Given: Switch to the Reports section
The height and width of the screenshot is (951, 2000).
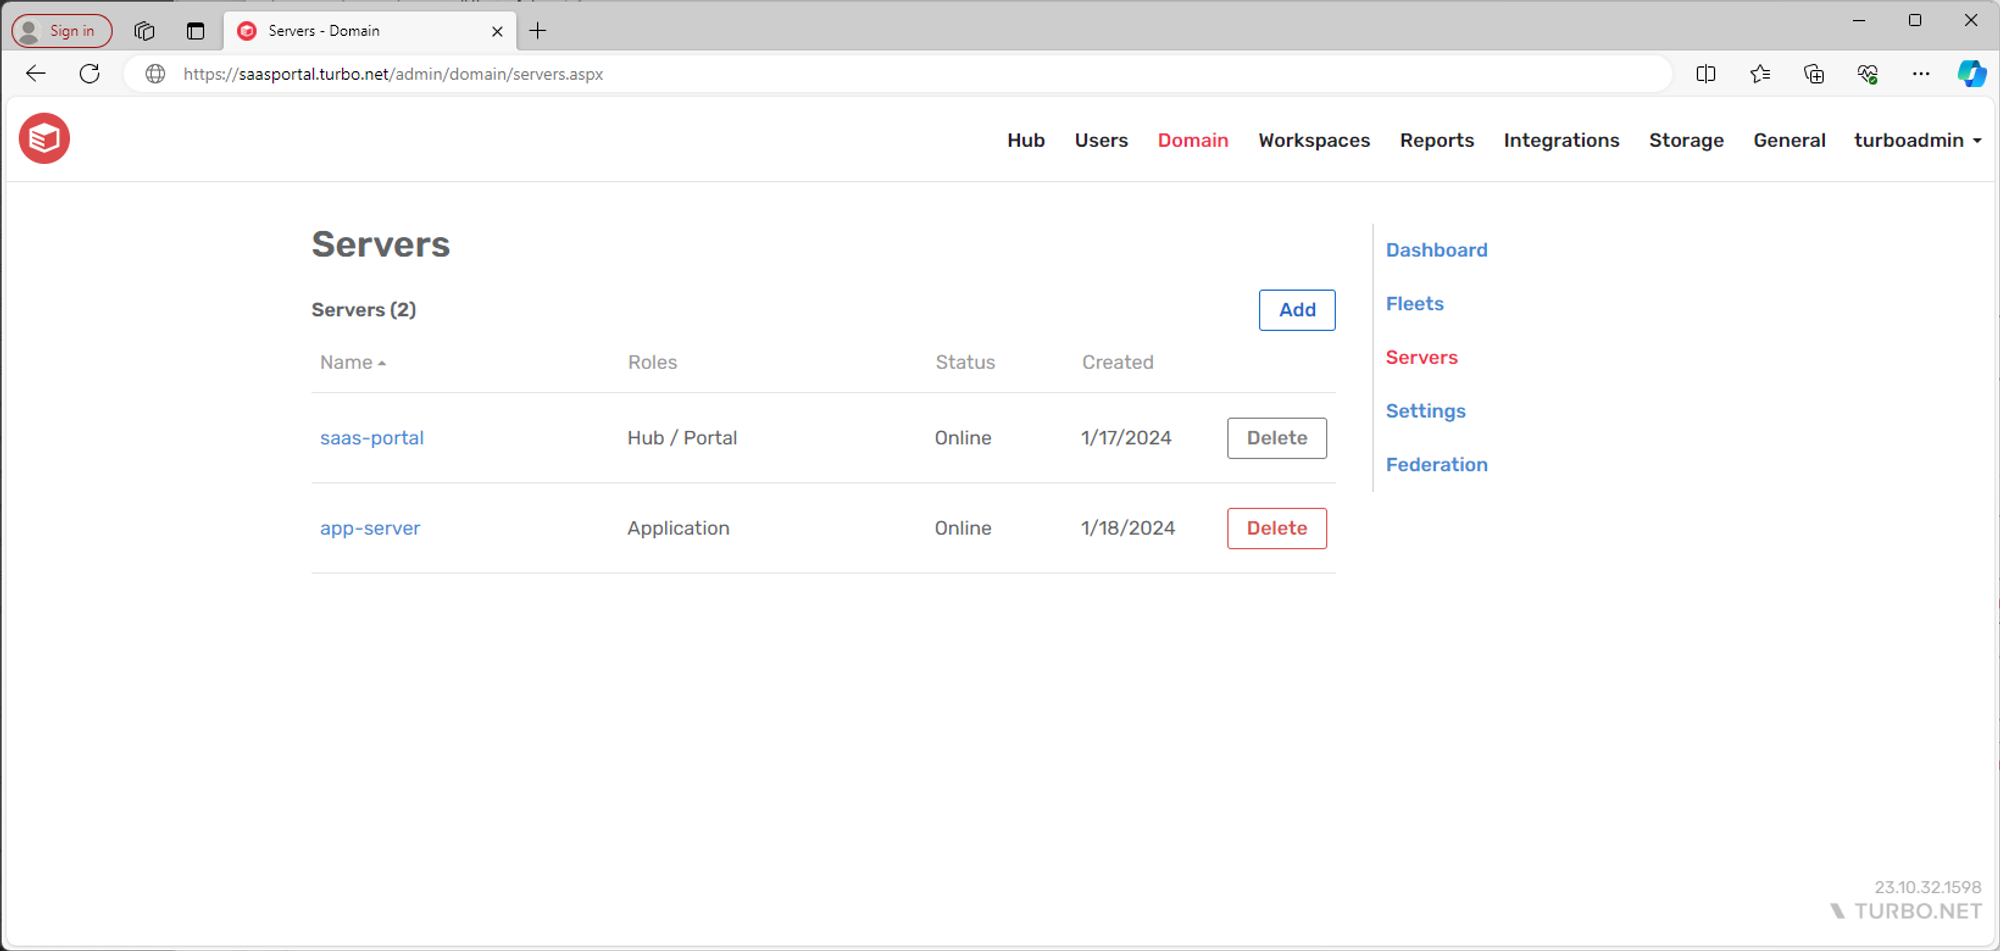Looking at the screenshot, I should (x=1436, y=140).
